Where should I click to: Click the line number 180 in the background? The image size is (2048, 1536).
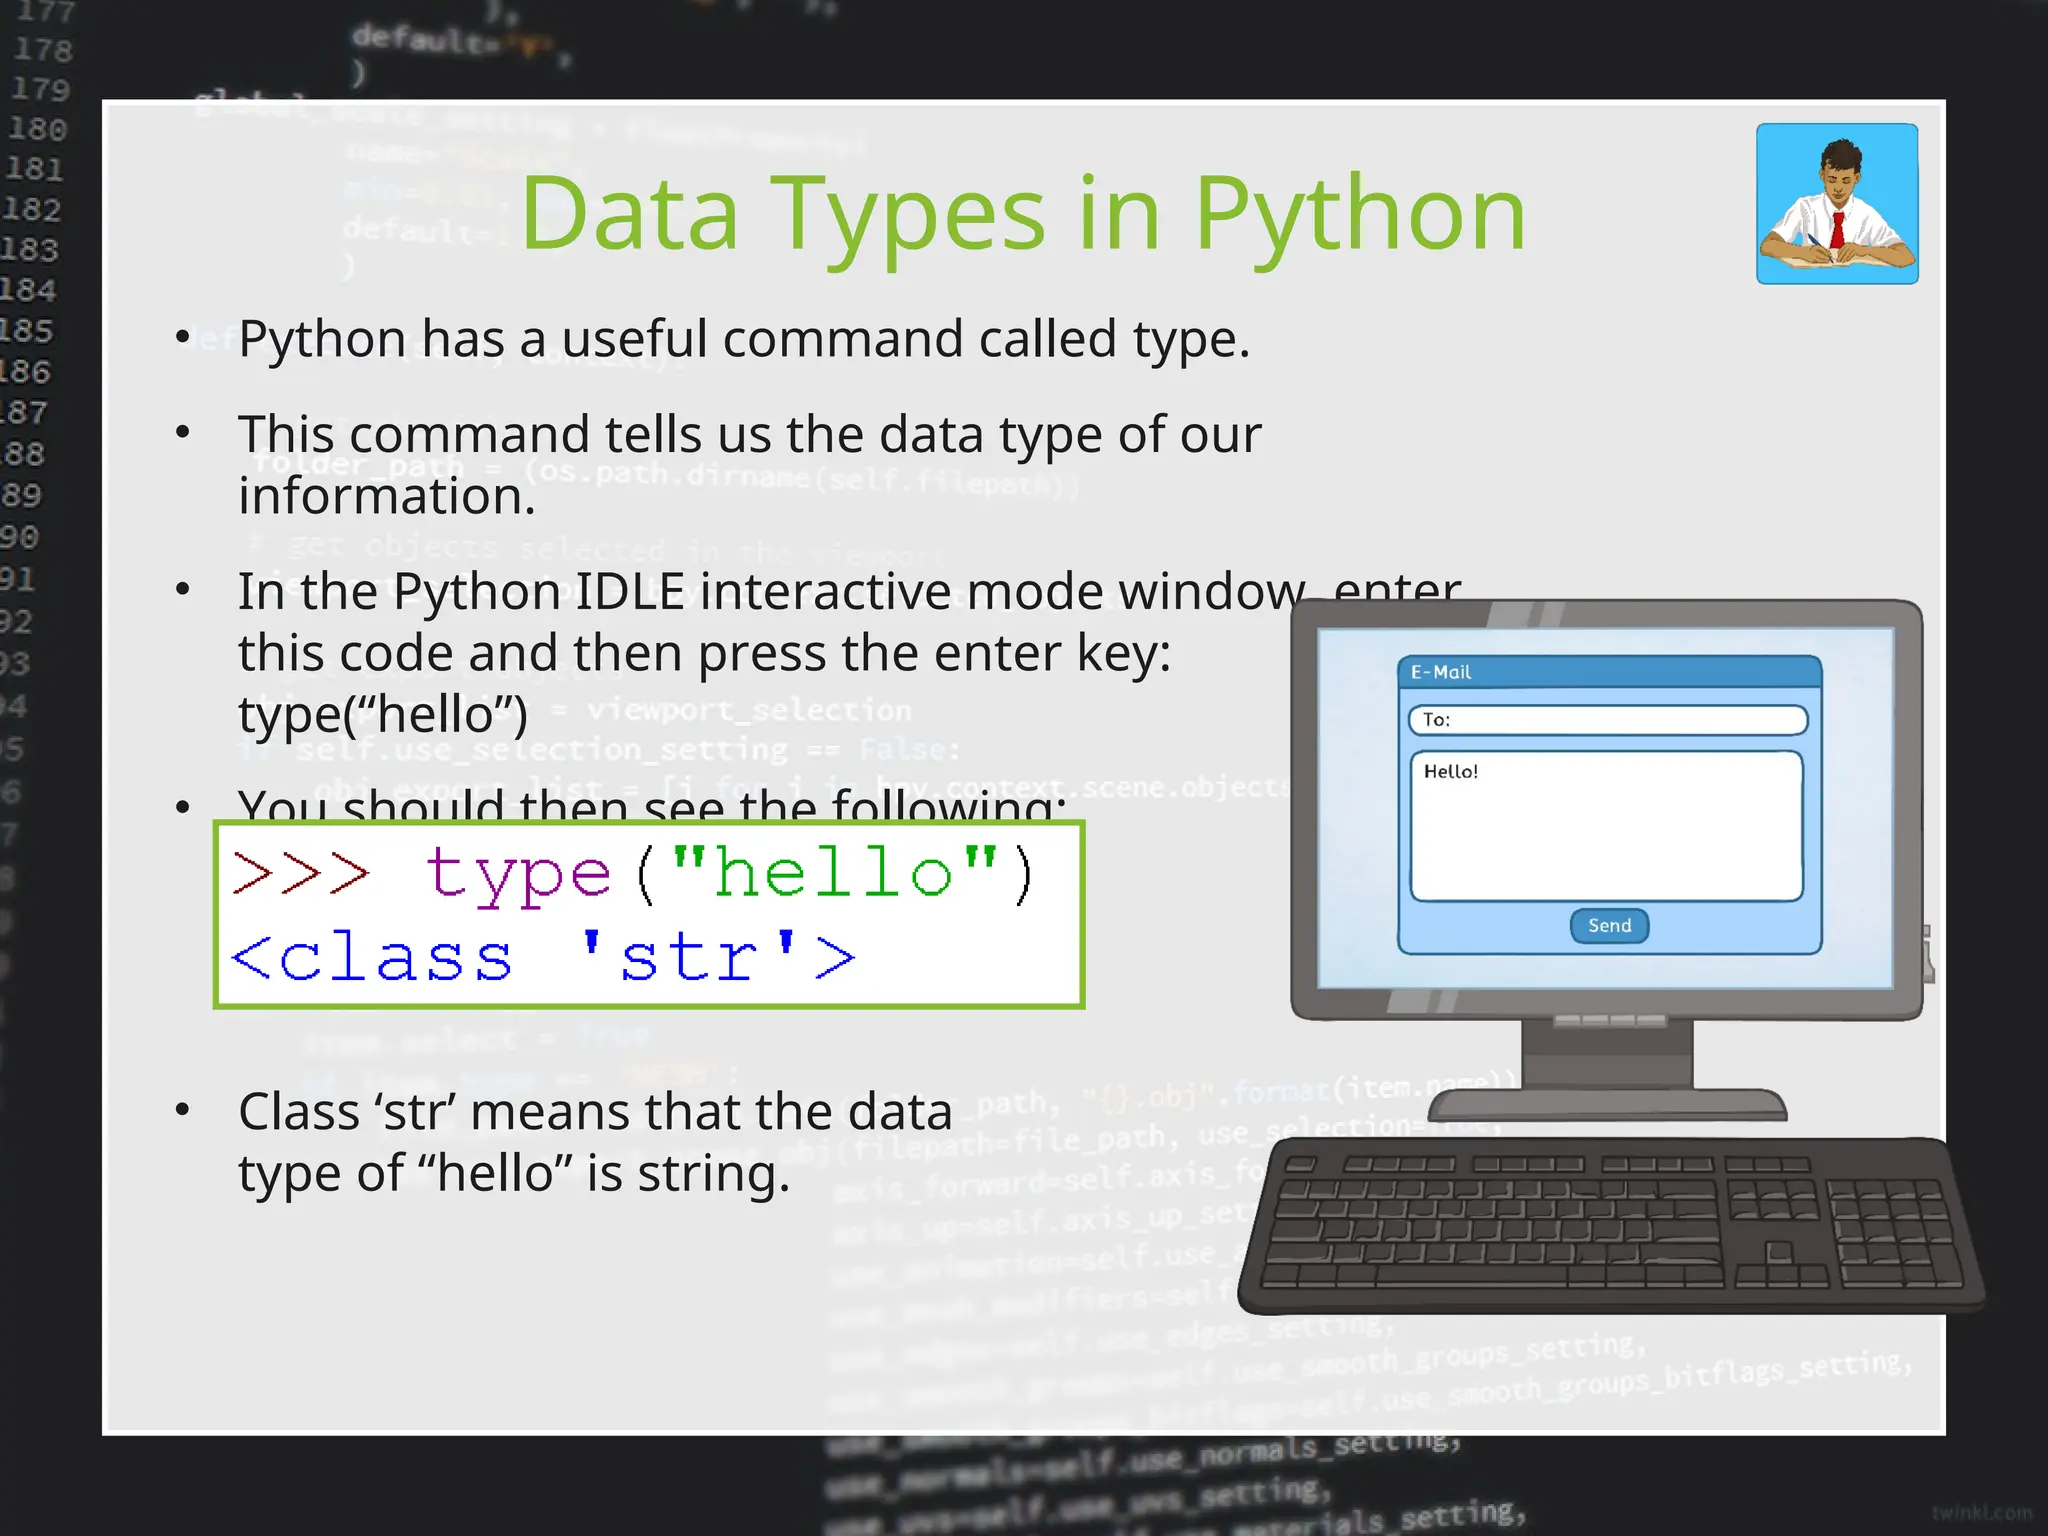click(38, 130)
